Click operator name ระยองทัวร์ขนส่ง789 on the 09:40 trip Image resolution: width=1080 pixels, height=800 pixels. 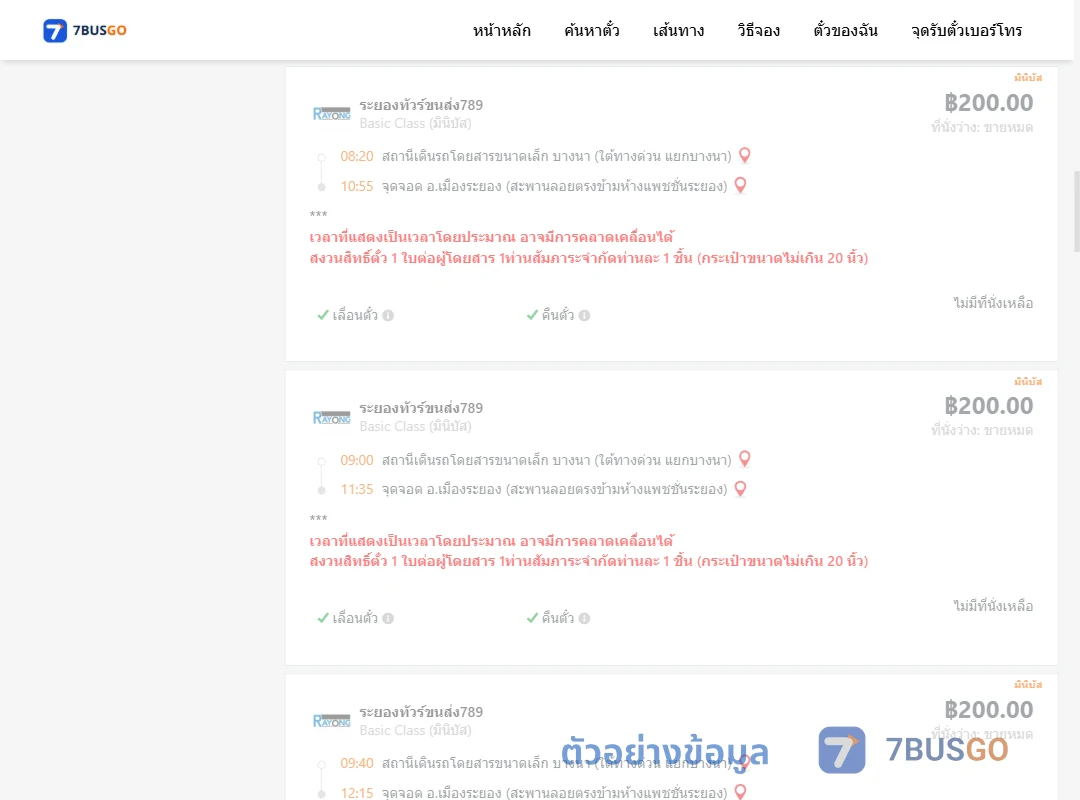pos(421,712)
